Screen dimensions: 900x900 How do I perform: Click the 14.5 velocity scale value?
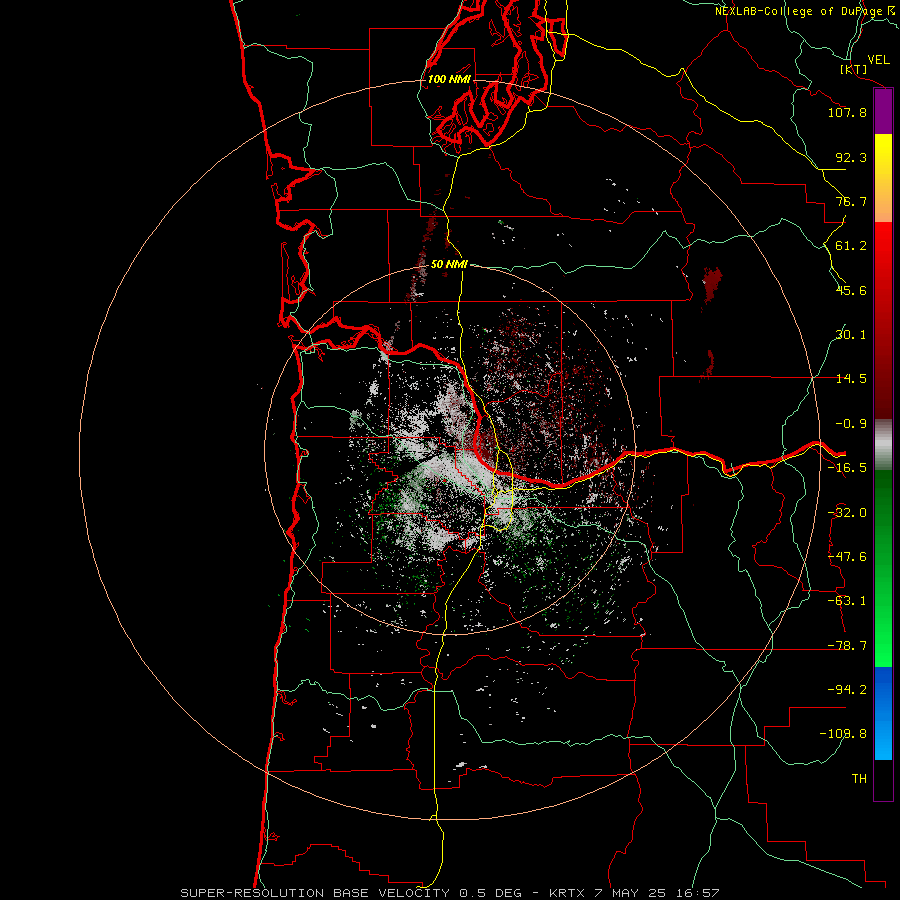coord(851,379)
